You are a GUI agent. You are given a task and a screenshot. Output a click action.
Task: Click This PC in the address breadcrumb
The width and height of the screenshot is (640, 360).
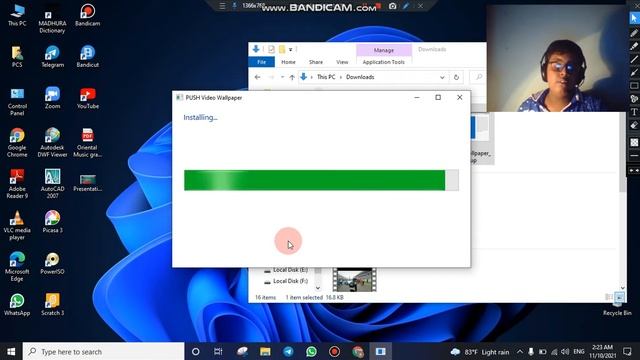pos(326,77)
